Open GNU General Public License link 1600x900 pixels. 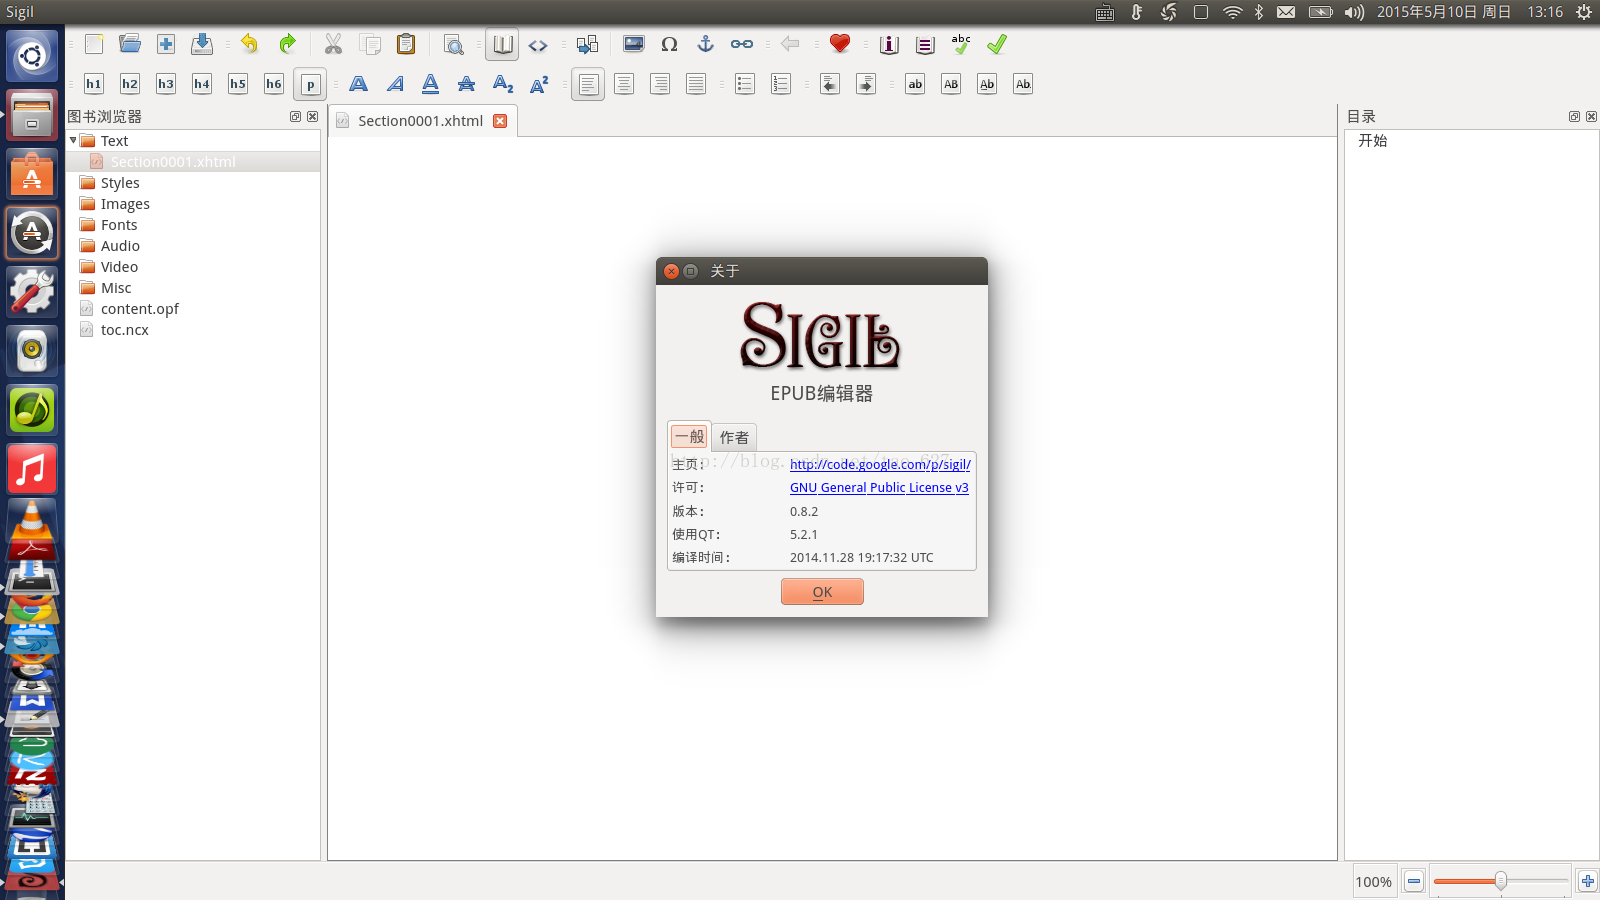click(x=879, y=488)
